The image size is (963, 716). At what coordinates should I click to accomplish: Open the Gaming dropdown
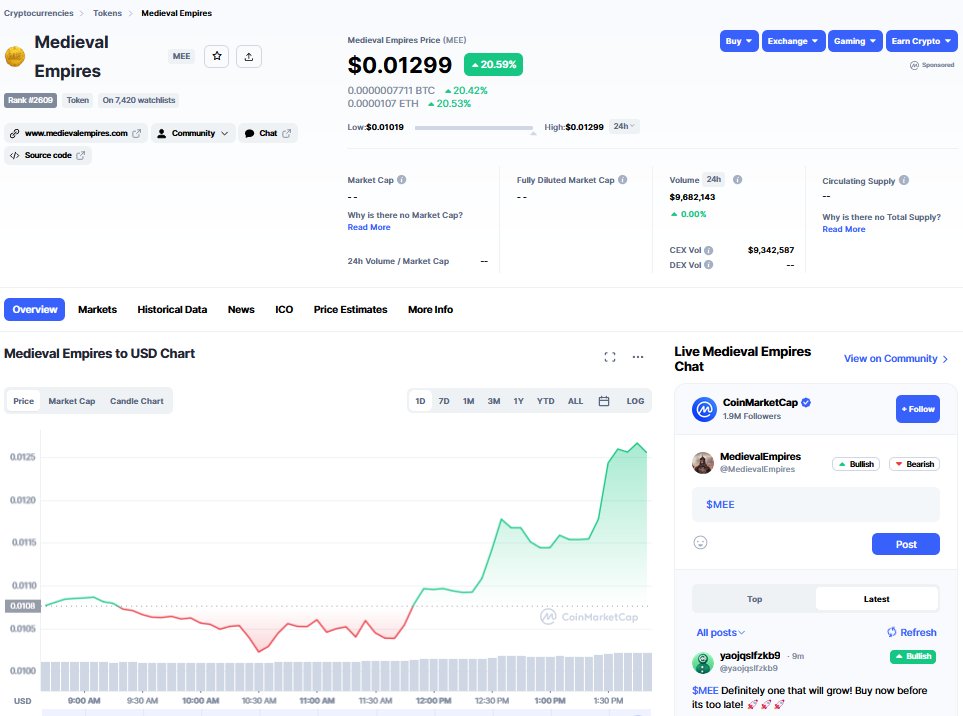pos(855,41)
